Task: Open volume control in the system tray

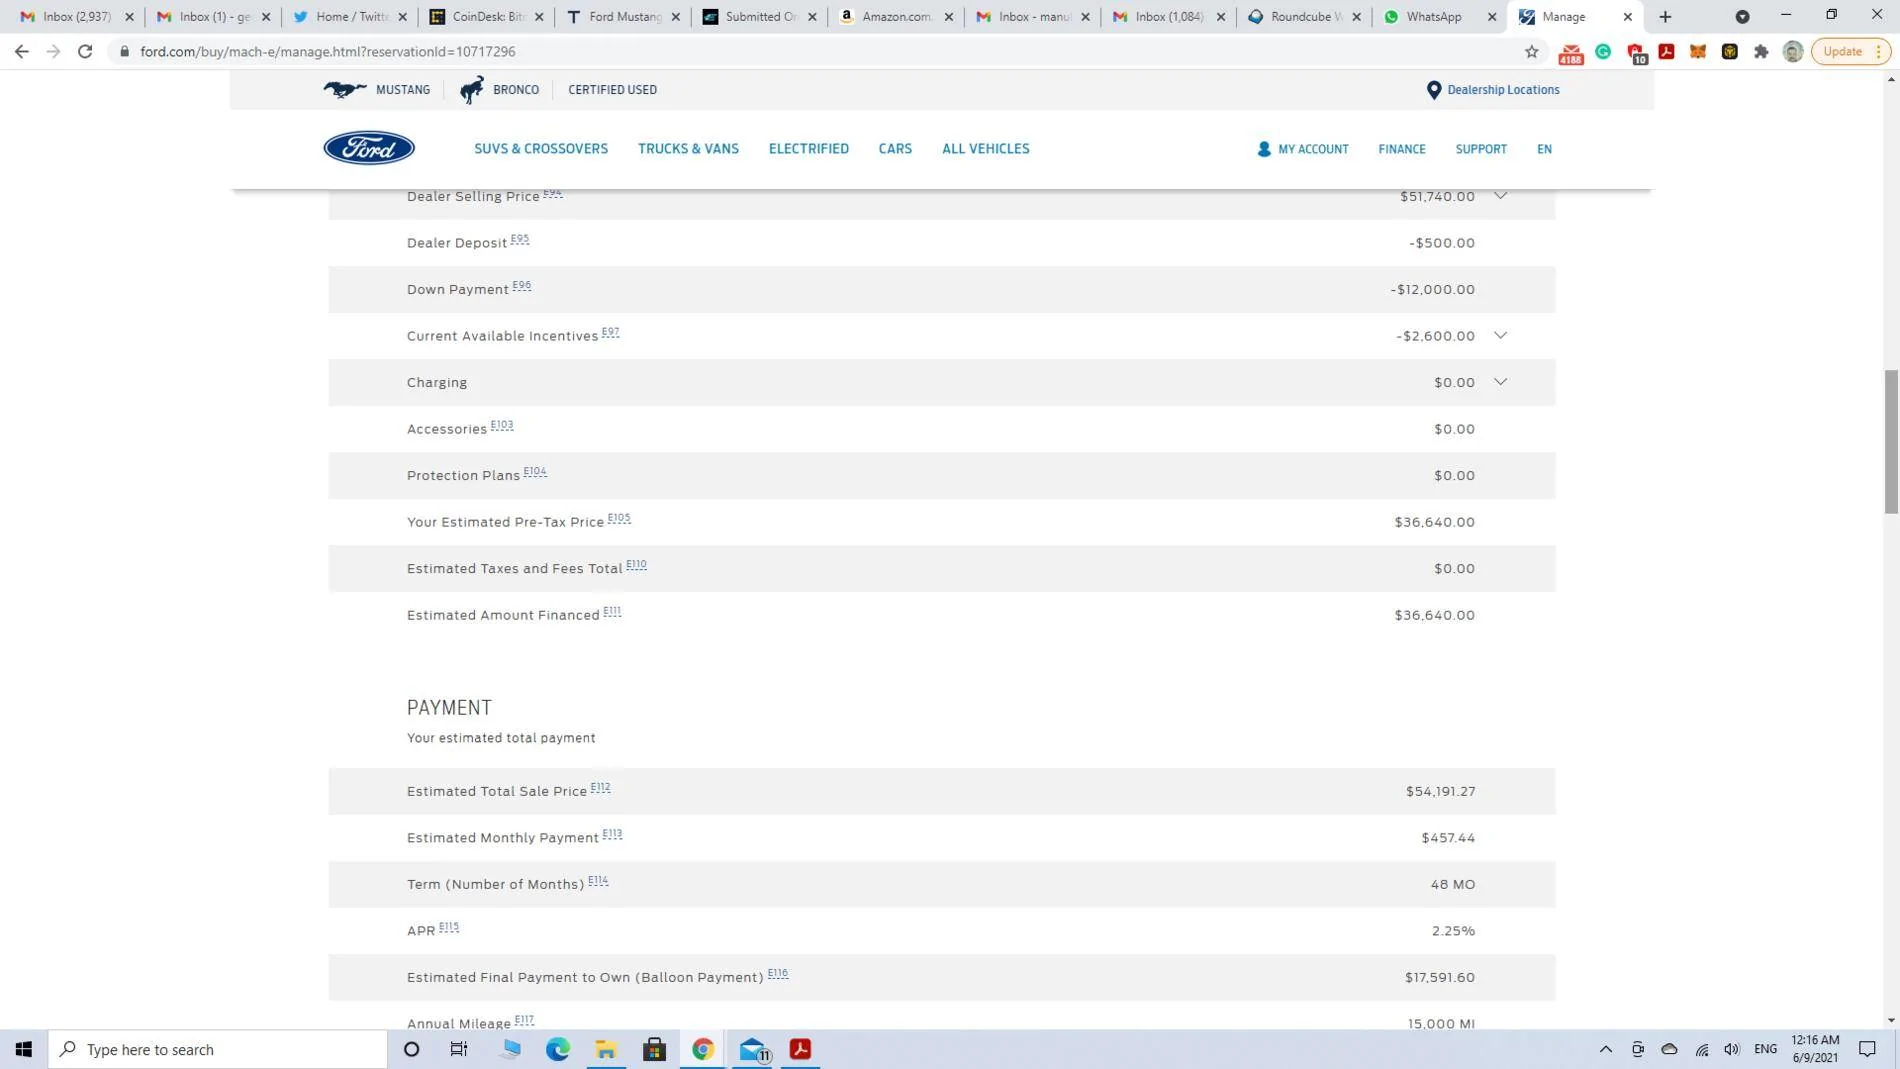Action: click(1732, 1049)
